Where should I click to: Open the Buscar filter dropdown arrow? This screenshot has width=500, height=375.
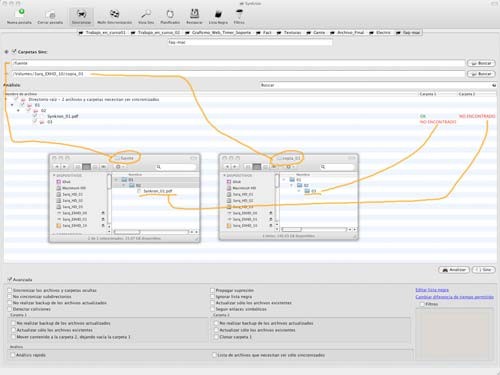pyautogui.click(x=494, y=85)
